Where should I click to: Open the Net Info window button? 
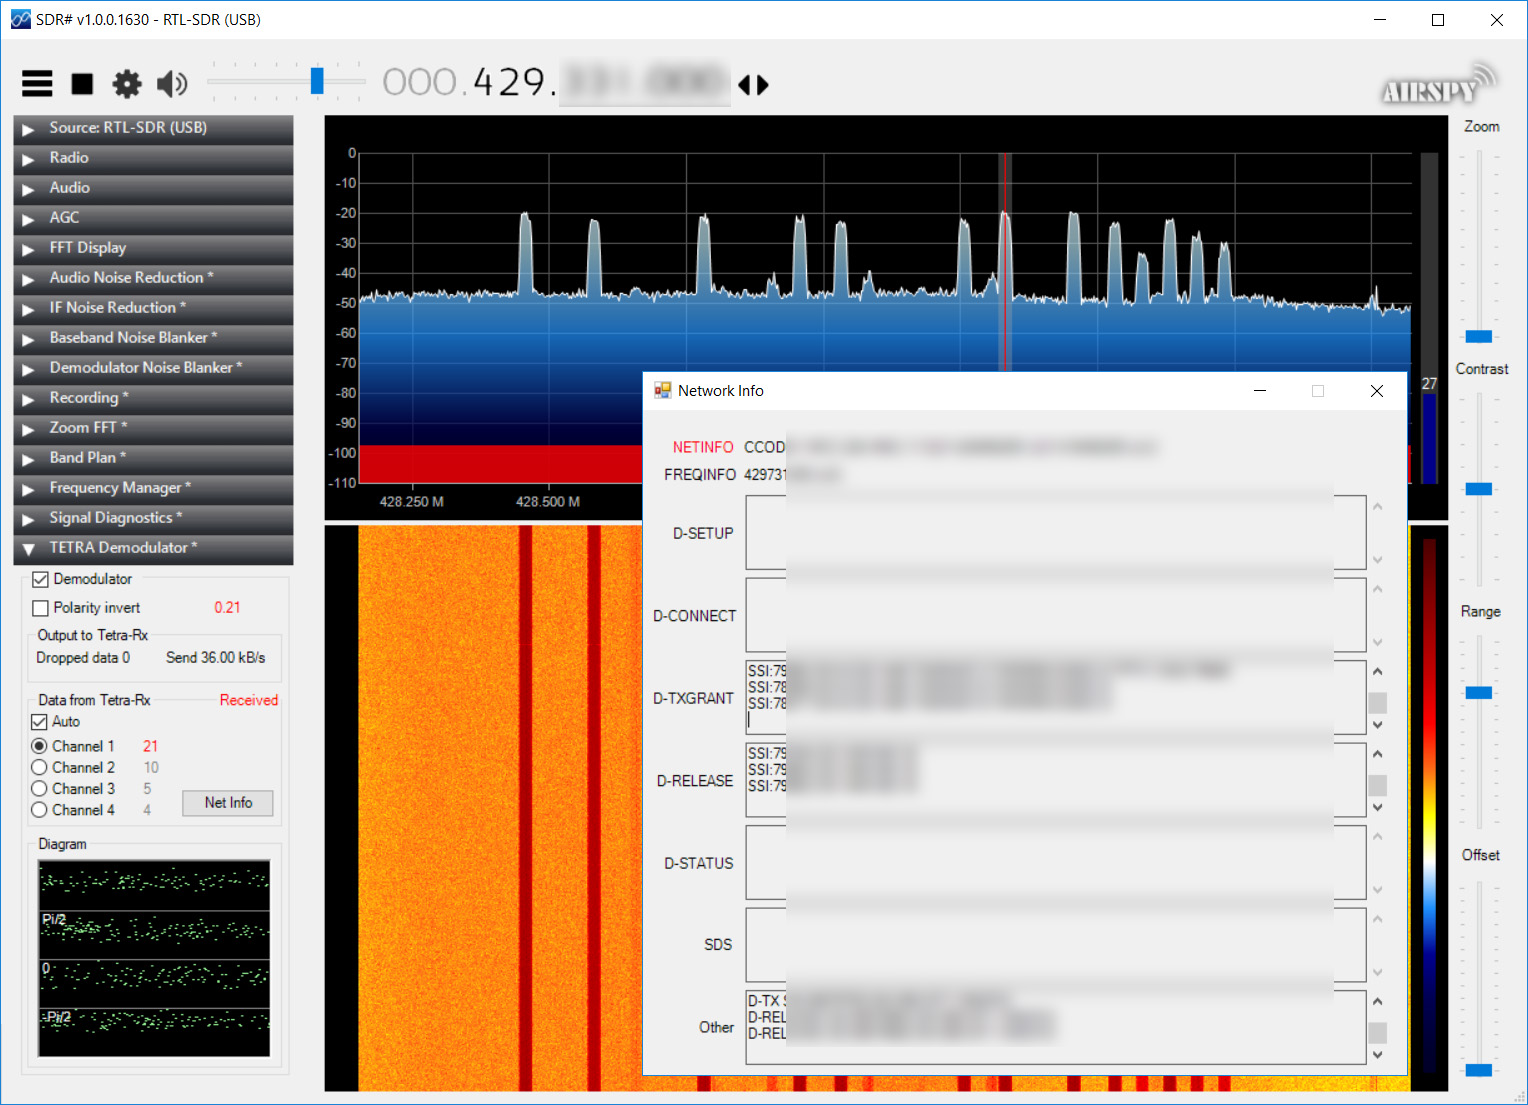228,803
